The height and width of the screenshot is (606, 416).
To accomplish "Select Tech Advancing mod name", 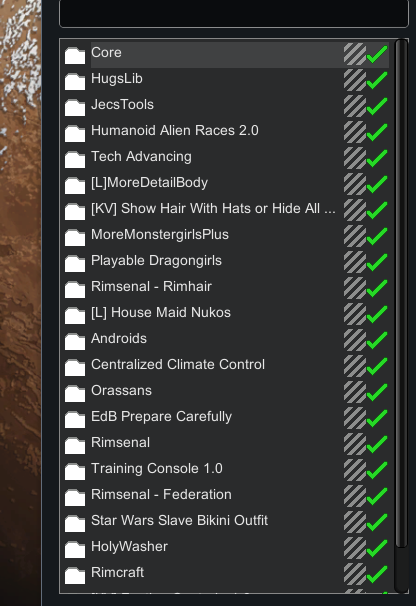I will (141, 157).
